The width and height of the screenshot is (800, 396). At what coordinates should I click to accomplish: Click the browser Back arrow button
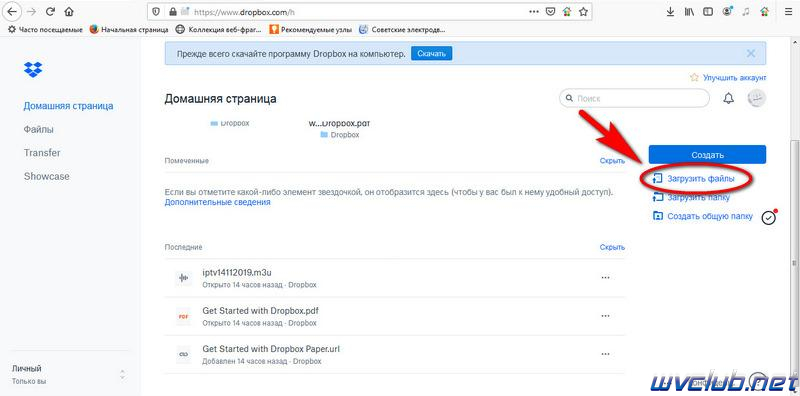11,11
